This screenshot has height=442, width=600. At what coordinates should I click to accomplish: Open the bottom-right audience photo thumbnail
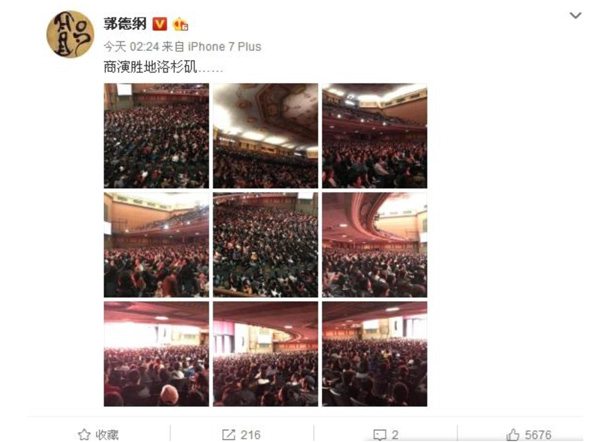coord(375,354)
